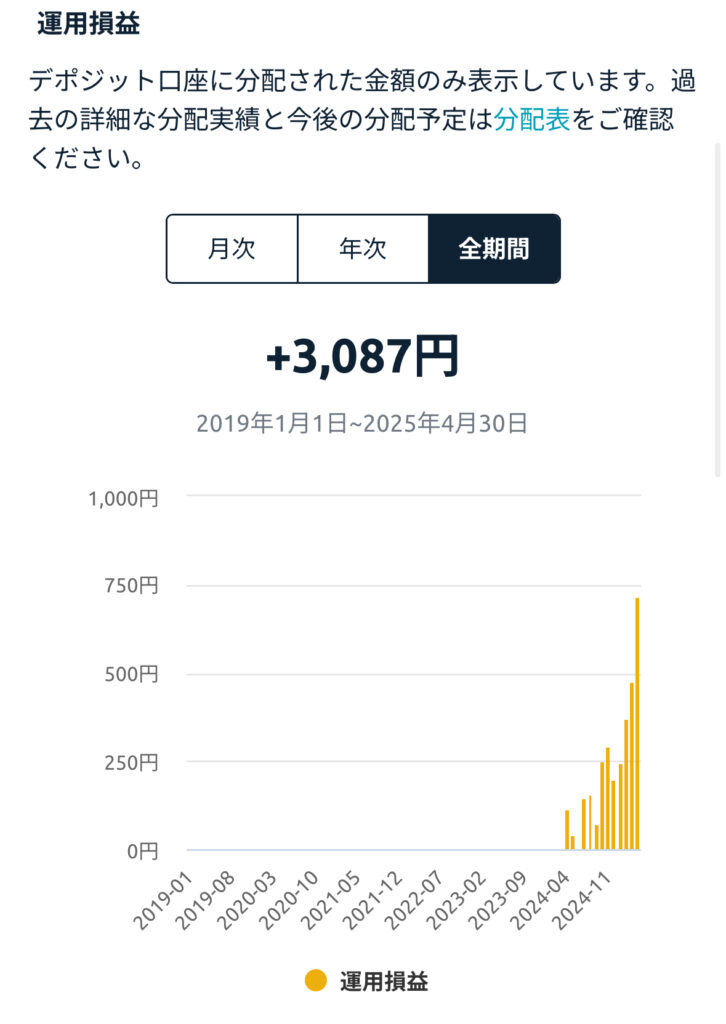Viewport: 726px width, 1024px height.
Task: Click the first orange bar near 2024-04
Action: point(567,829)
